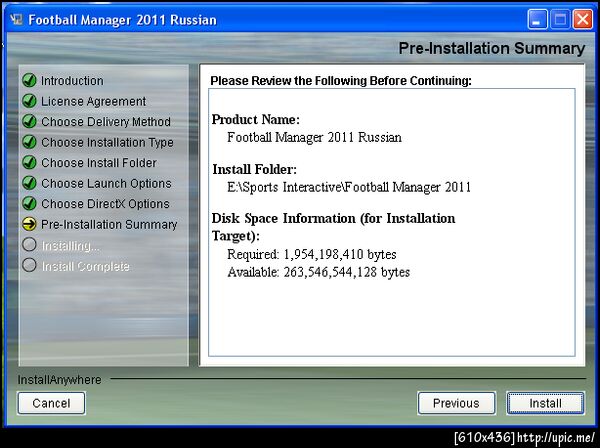Click the check icon beside Choose DirectX Options

click(x=29, y=204)
